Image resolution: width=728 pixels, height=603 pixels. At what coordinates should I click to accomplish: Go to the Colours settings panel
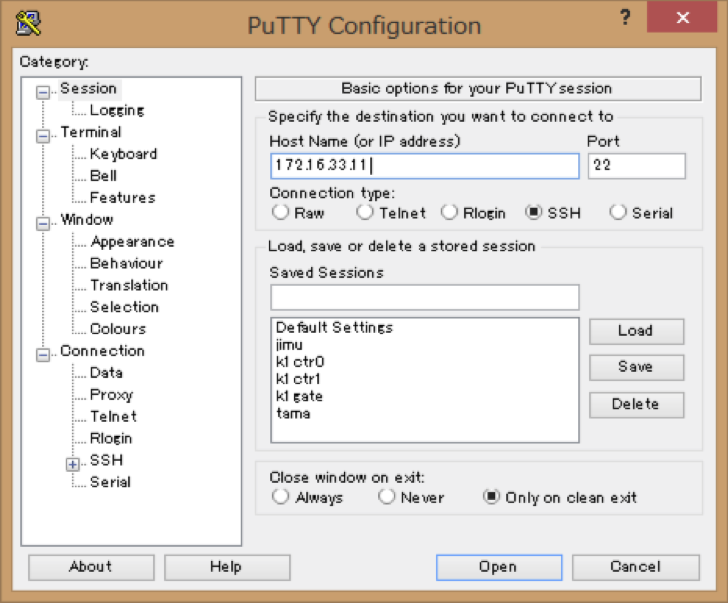pyautogui.click(x=117, y=329)
